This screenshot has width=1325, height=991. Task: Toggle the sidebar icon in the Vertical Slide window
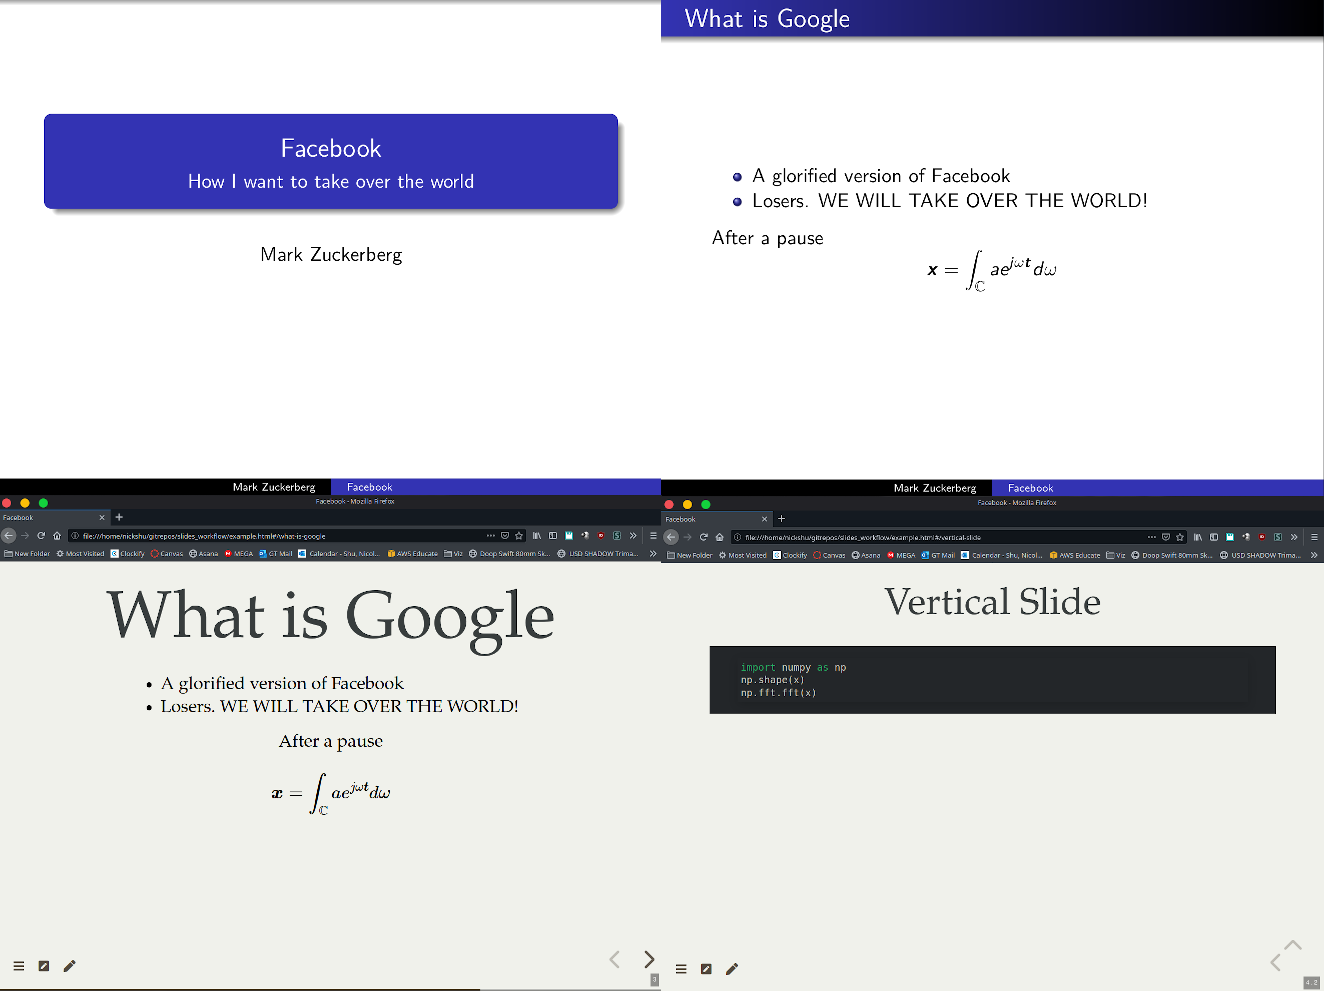pyautogui.click(x=1214, y=537)
